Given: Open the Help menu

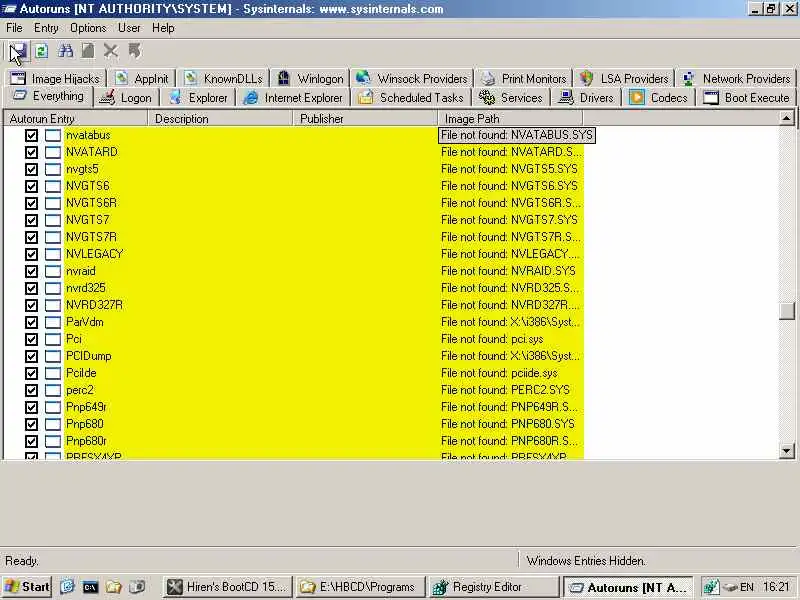Looking at the screenshot, I should [163, 28].
